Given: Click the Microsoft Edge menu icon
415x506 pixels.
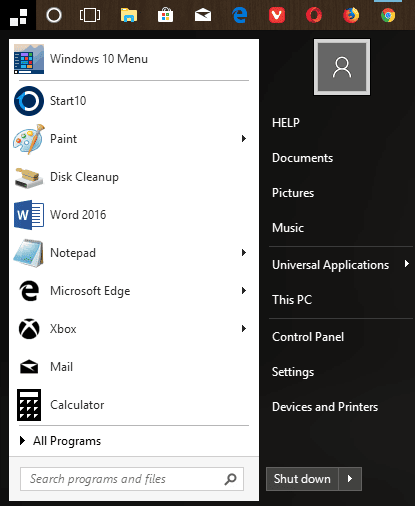Looking at the screenshot, I should click(x=29, y=291).
